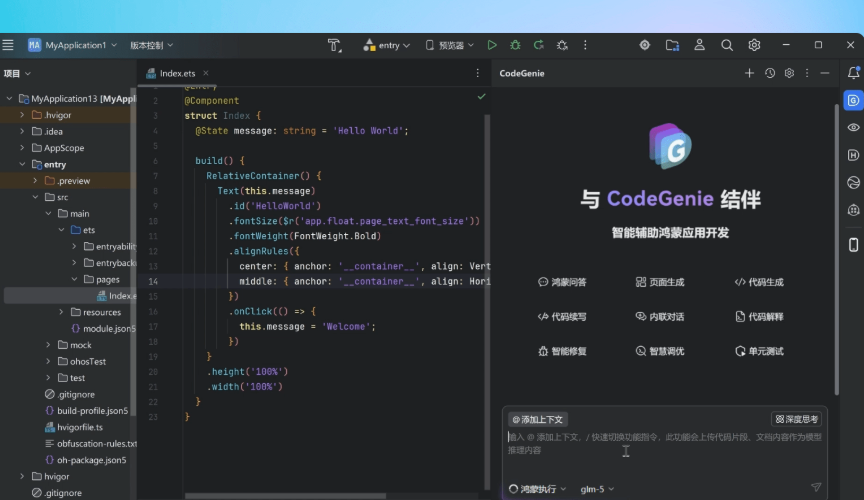The width and height of the screenshot is (864, 500).
Task: Open the glm-5 model dropdown
Action: (x=597, y=489)
